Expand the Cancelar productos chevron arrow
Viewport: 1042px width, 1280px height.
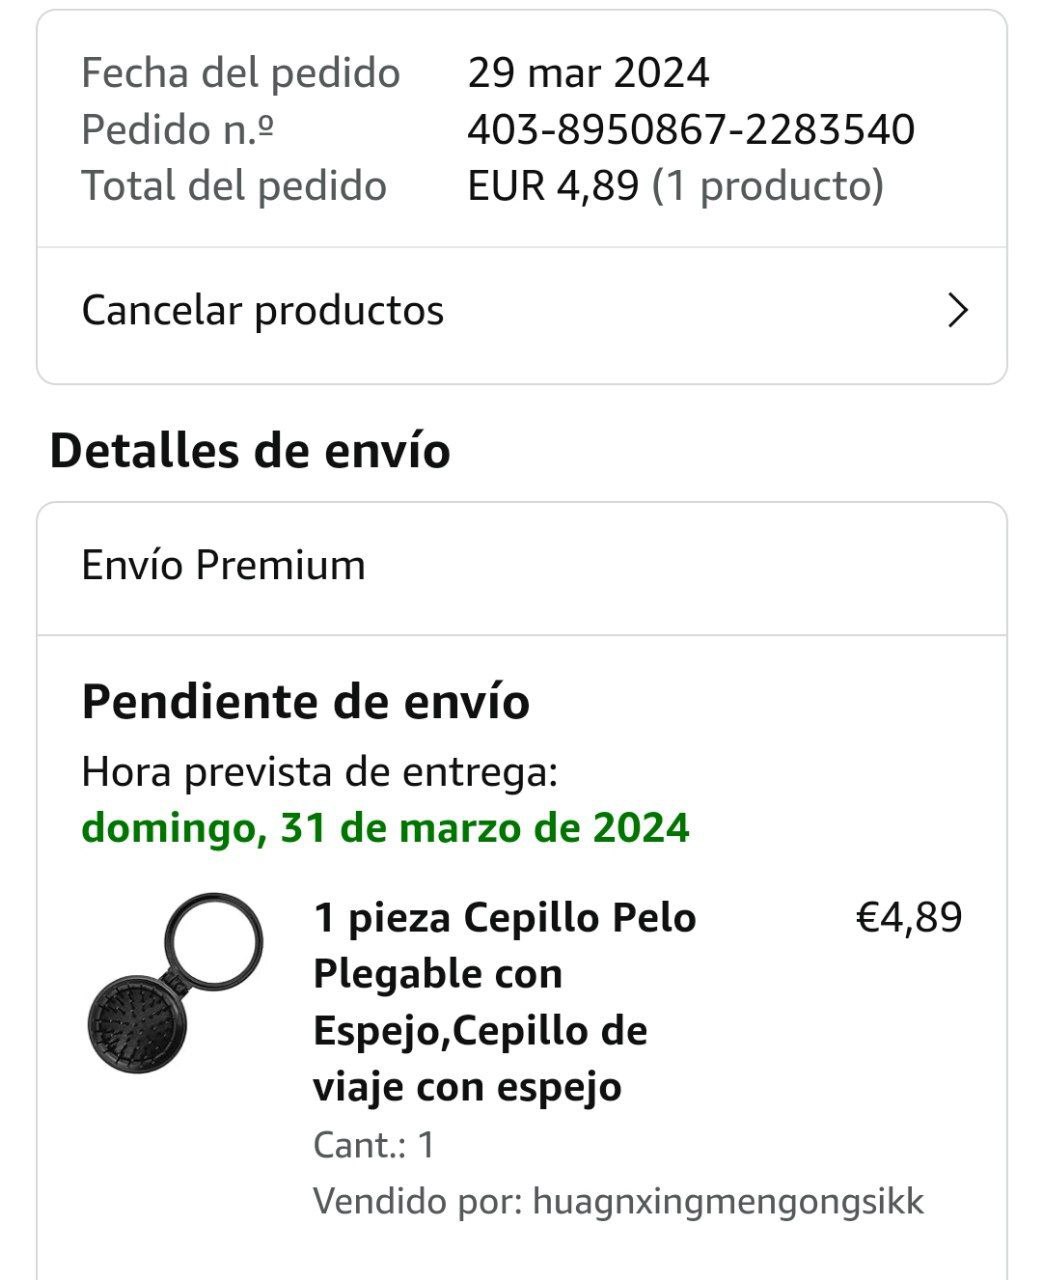tap(957, 311)
